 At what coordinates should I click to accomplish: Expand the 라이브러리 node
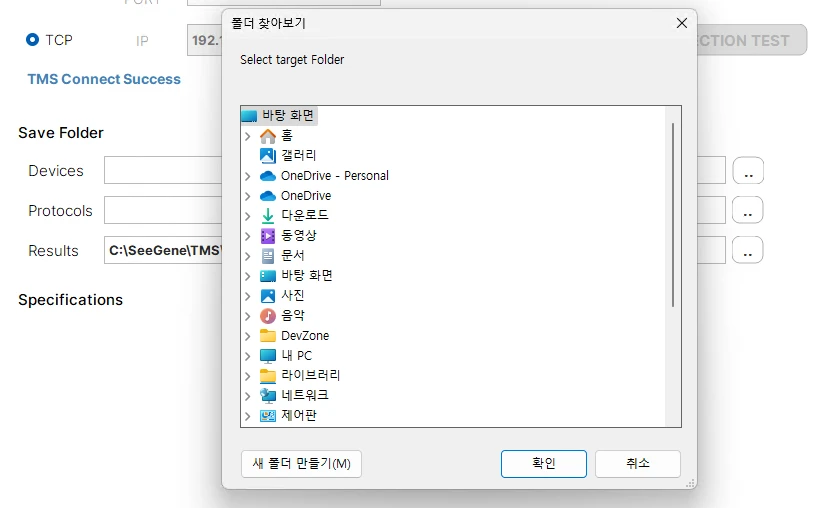[248, 376]
